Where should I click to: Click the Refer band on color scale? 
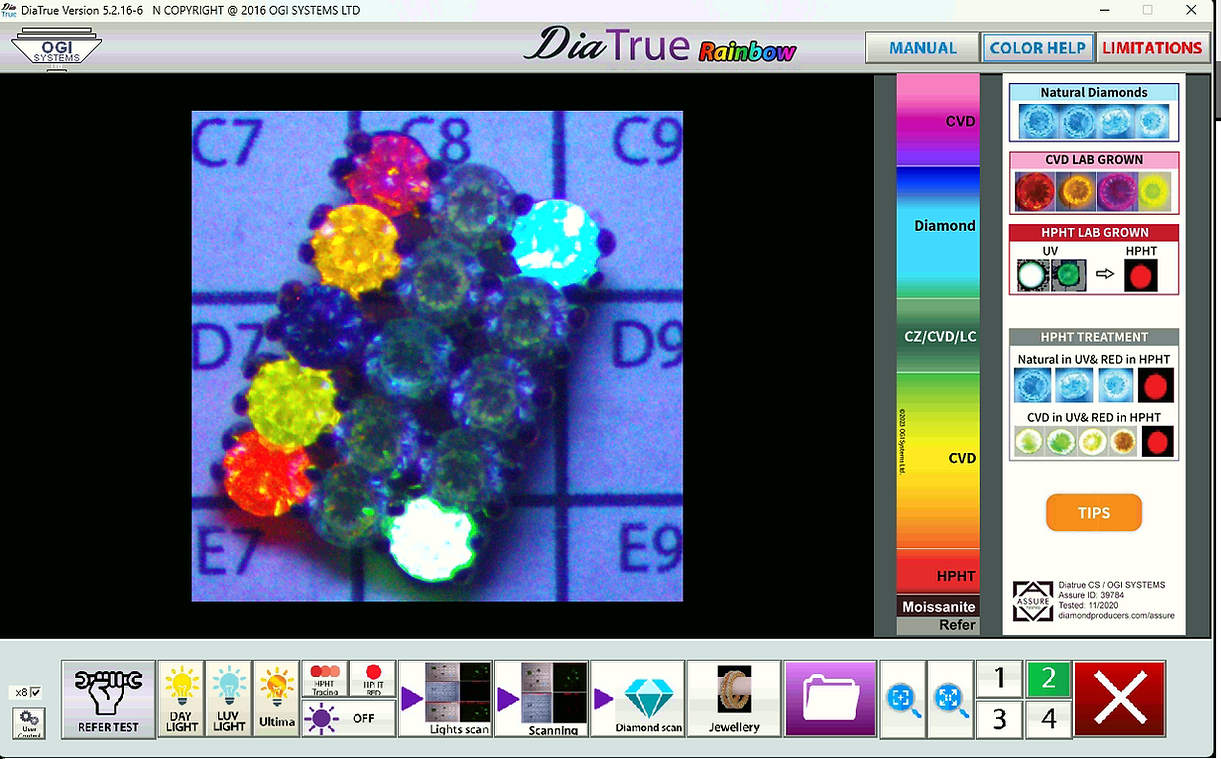937,625
